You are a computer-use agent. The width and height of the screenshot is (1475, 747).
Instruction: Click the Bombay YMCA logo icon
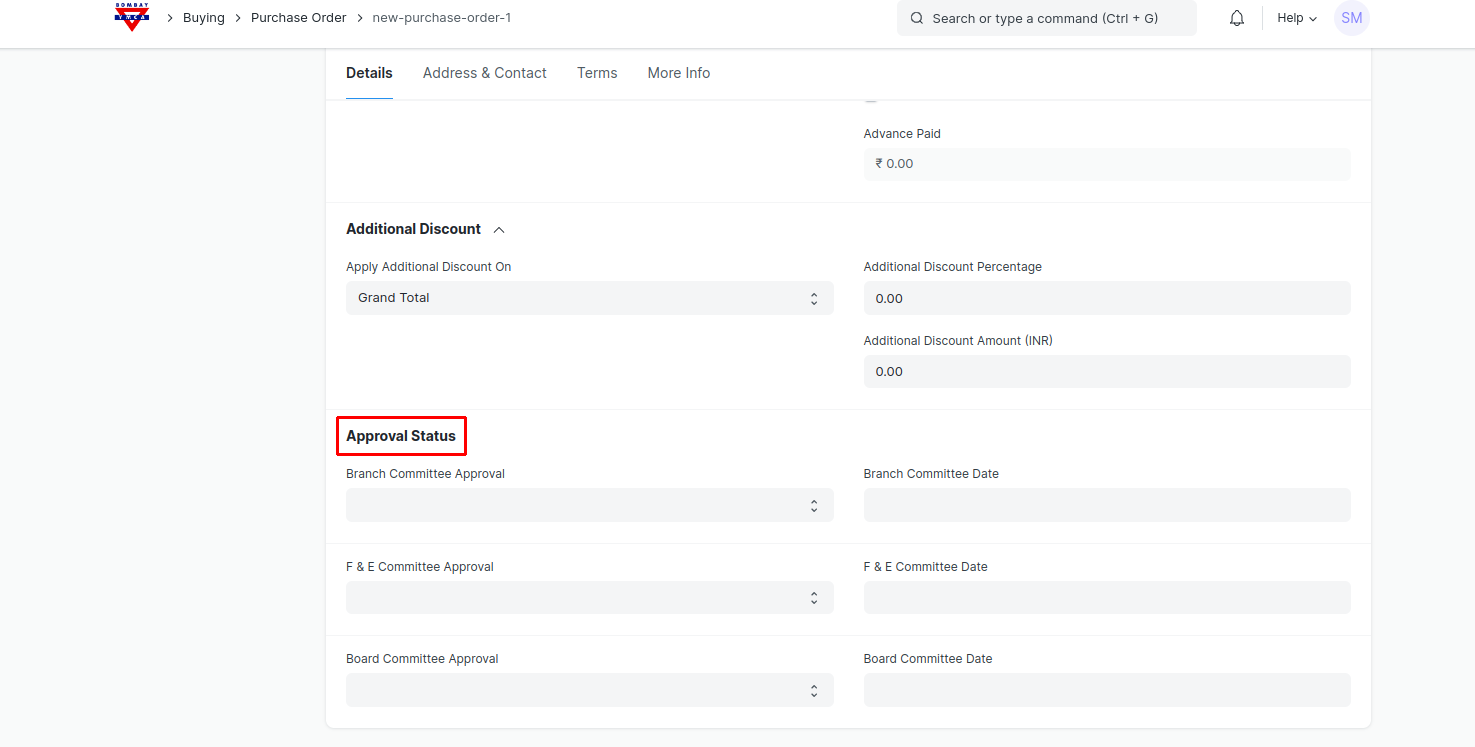pyautogui.click(x=131, y=17)
